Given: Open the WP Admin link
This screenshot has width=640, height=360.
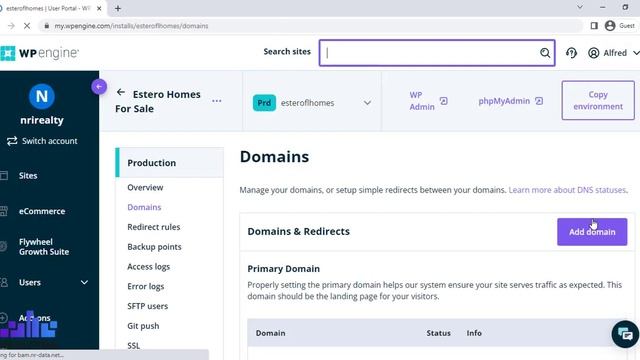Looking at the screenshot, I should (422, 101).
